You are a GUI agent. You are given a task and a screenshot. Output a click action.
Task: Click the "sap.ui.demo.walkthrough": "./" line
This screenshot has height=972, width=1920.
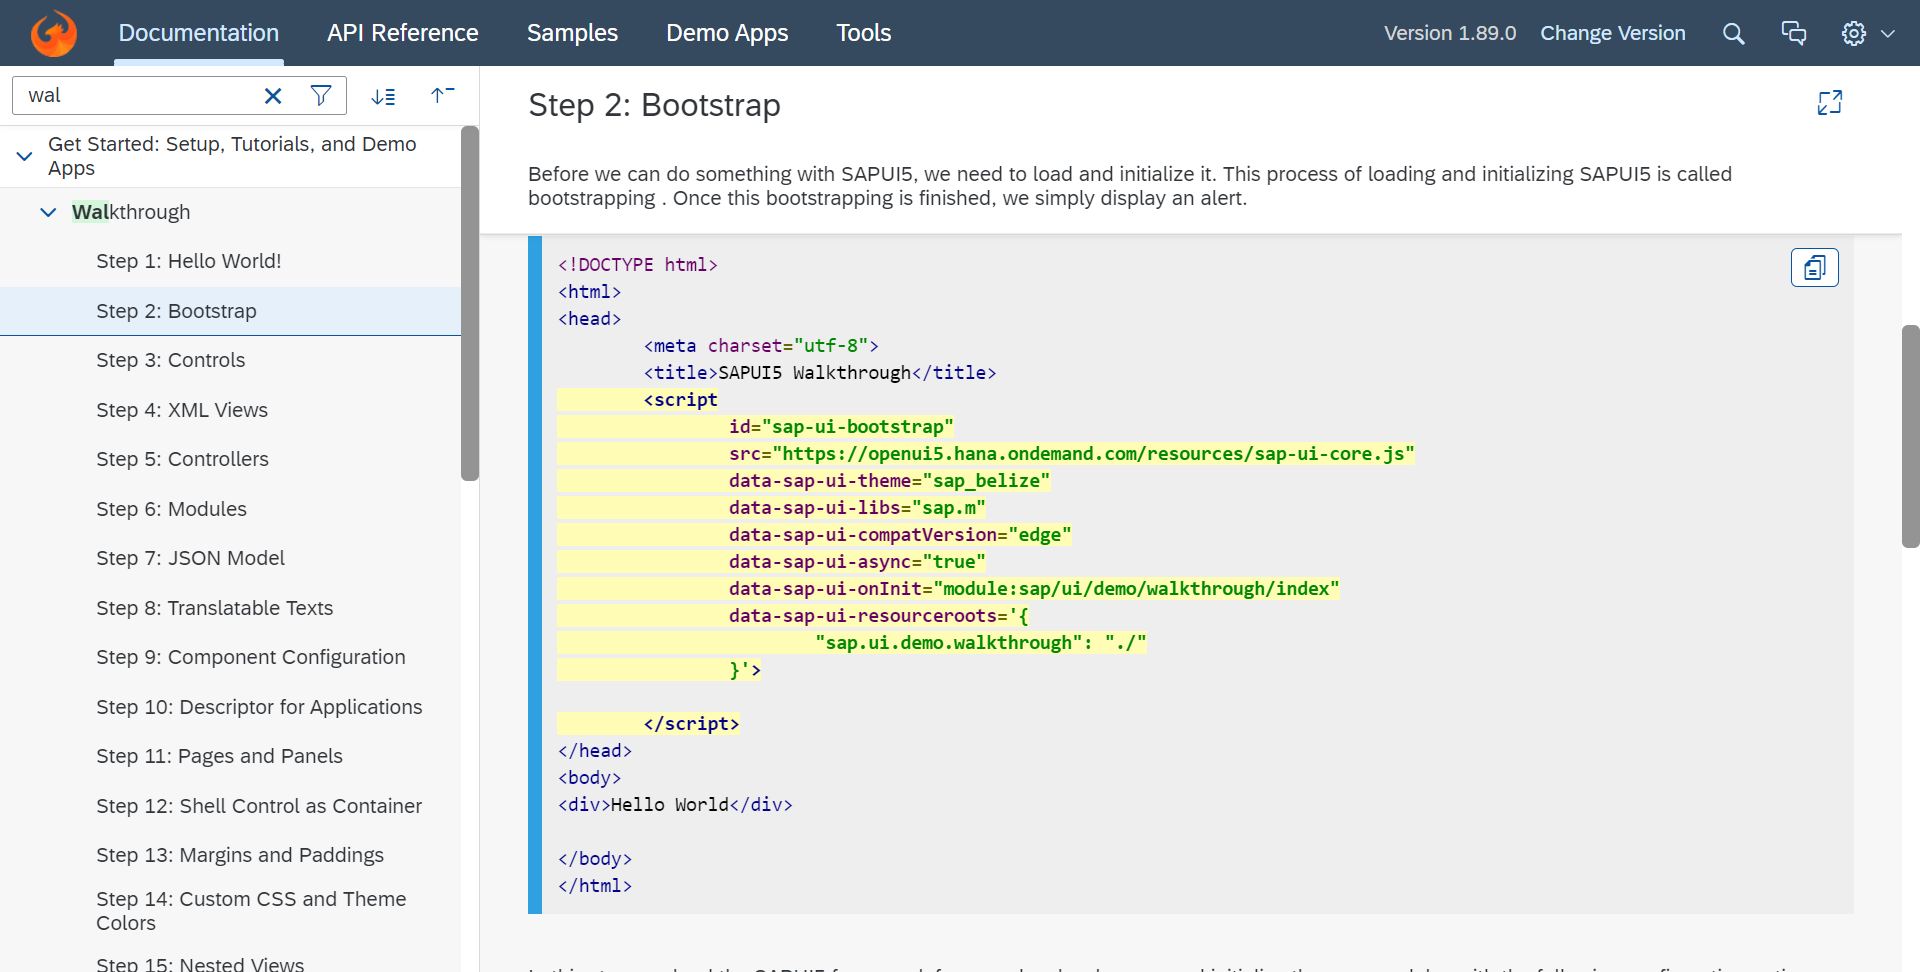pos(981,643)
